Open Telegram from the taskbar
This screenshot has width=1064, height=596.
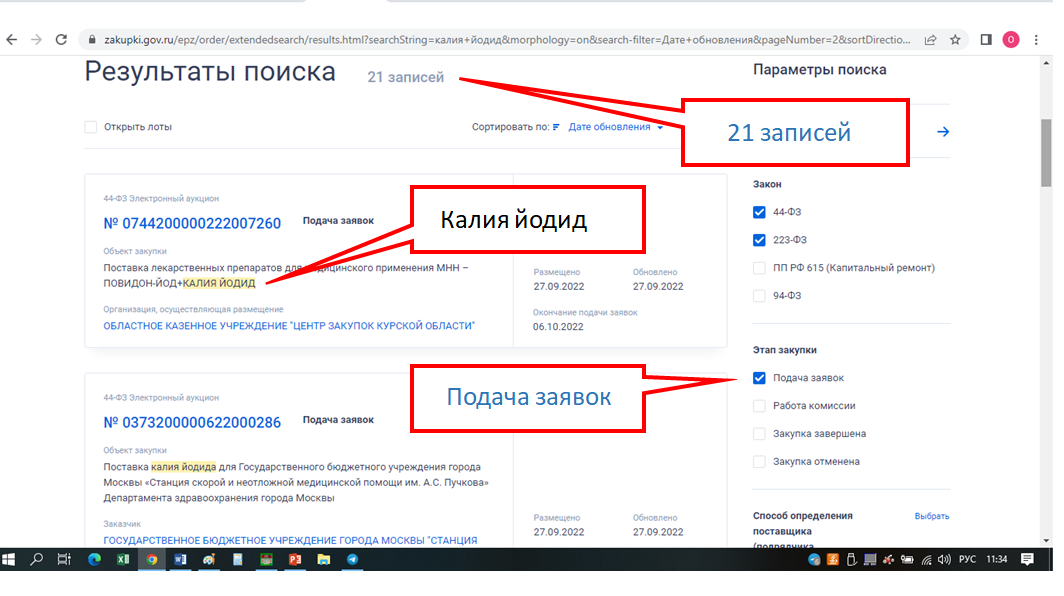[x=352, y=561]
